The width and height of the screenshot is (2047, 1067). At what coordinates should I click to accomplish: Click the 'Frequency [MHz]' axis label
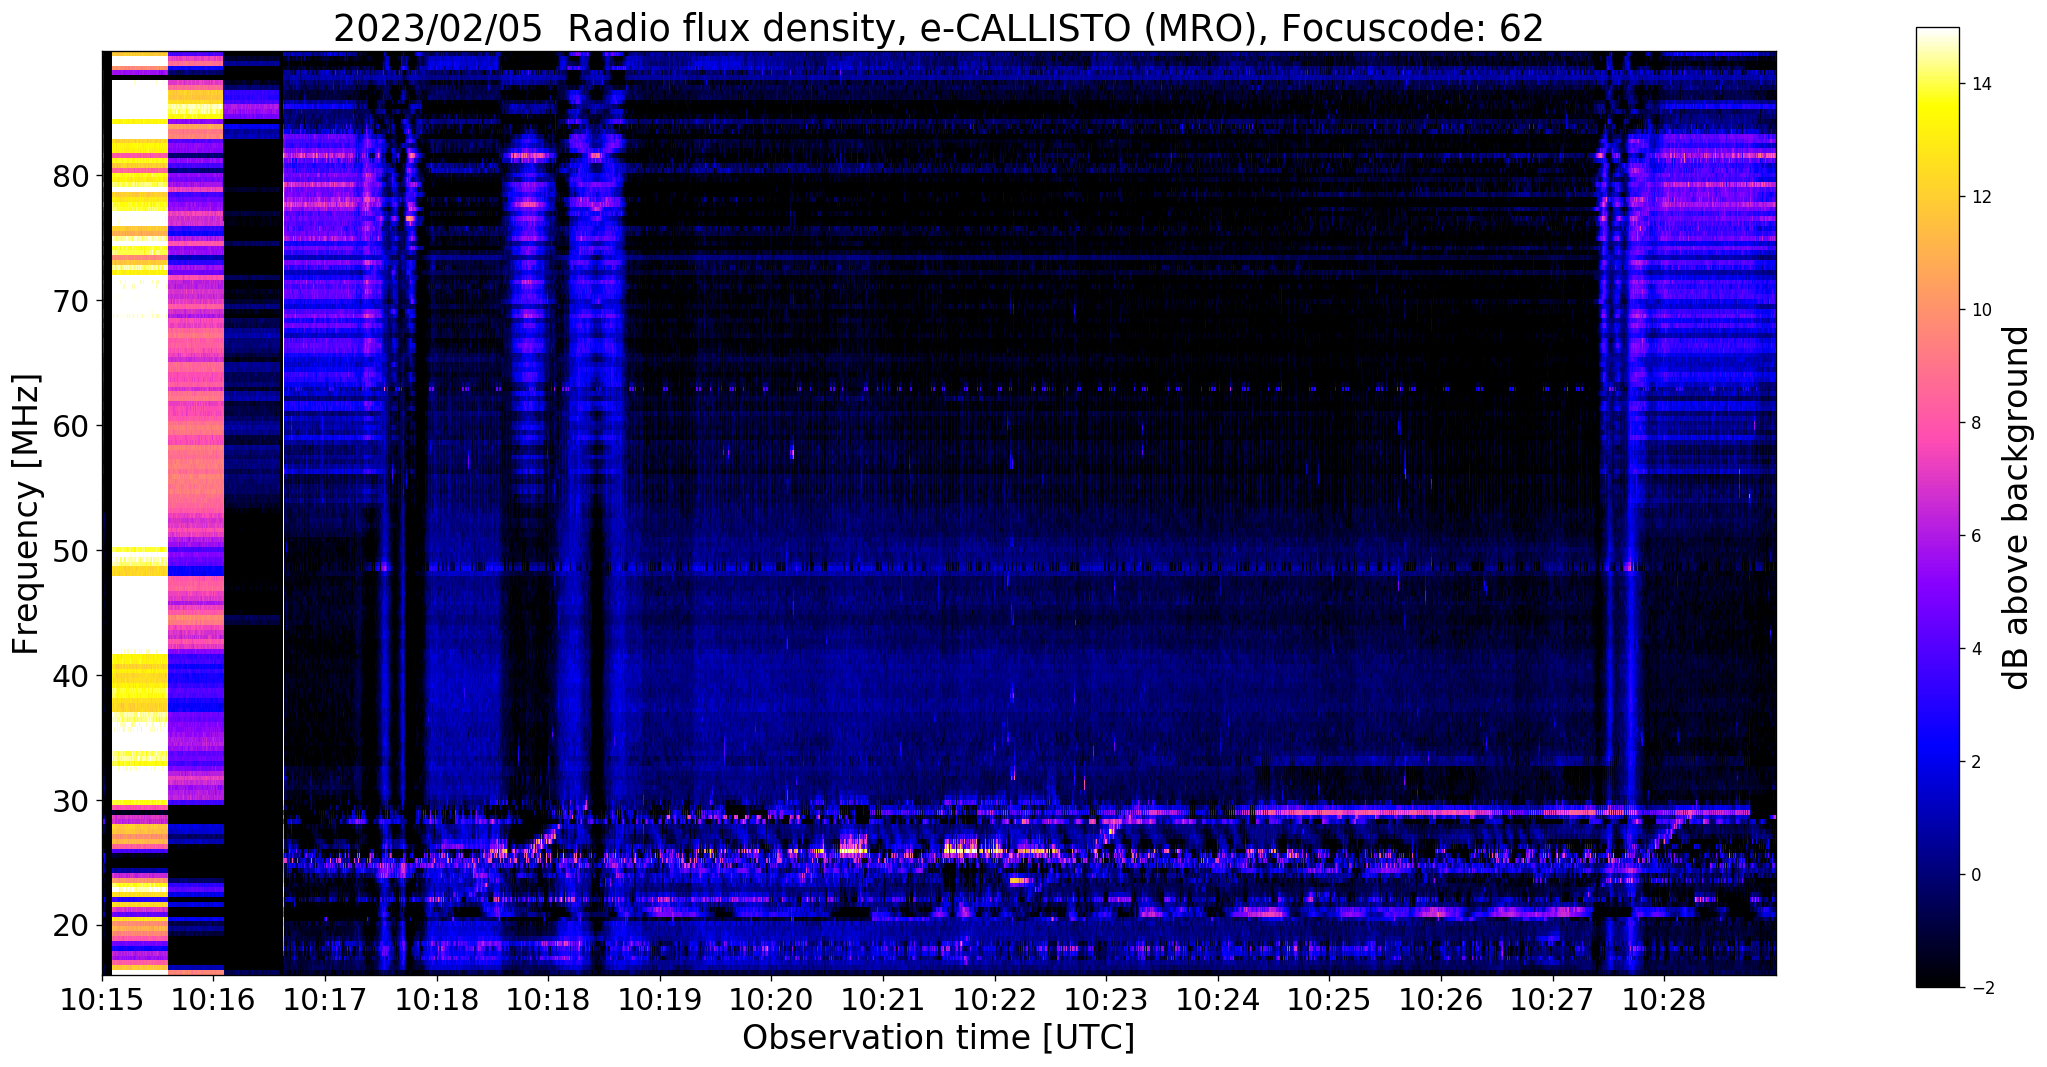pos(27,514)
